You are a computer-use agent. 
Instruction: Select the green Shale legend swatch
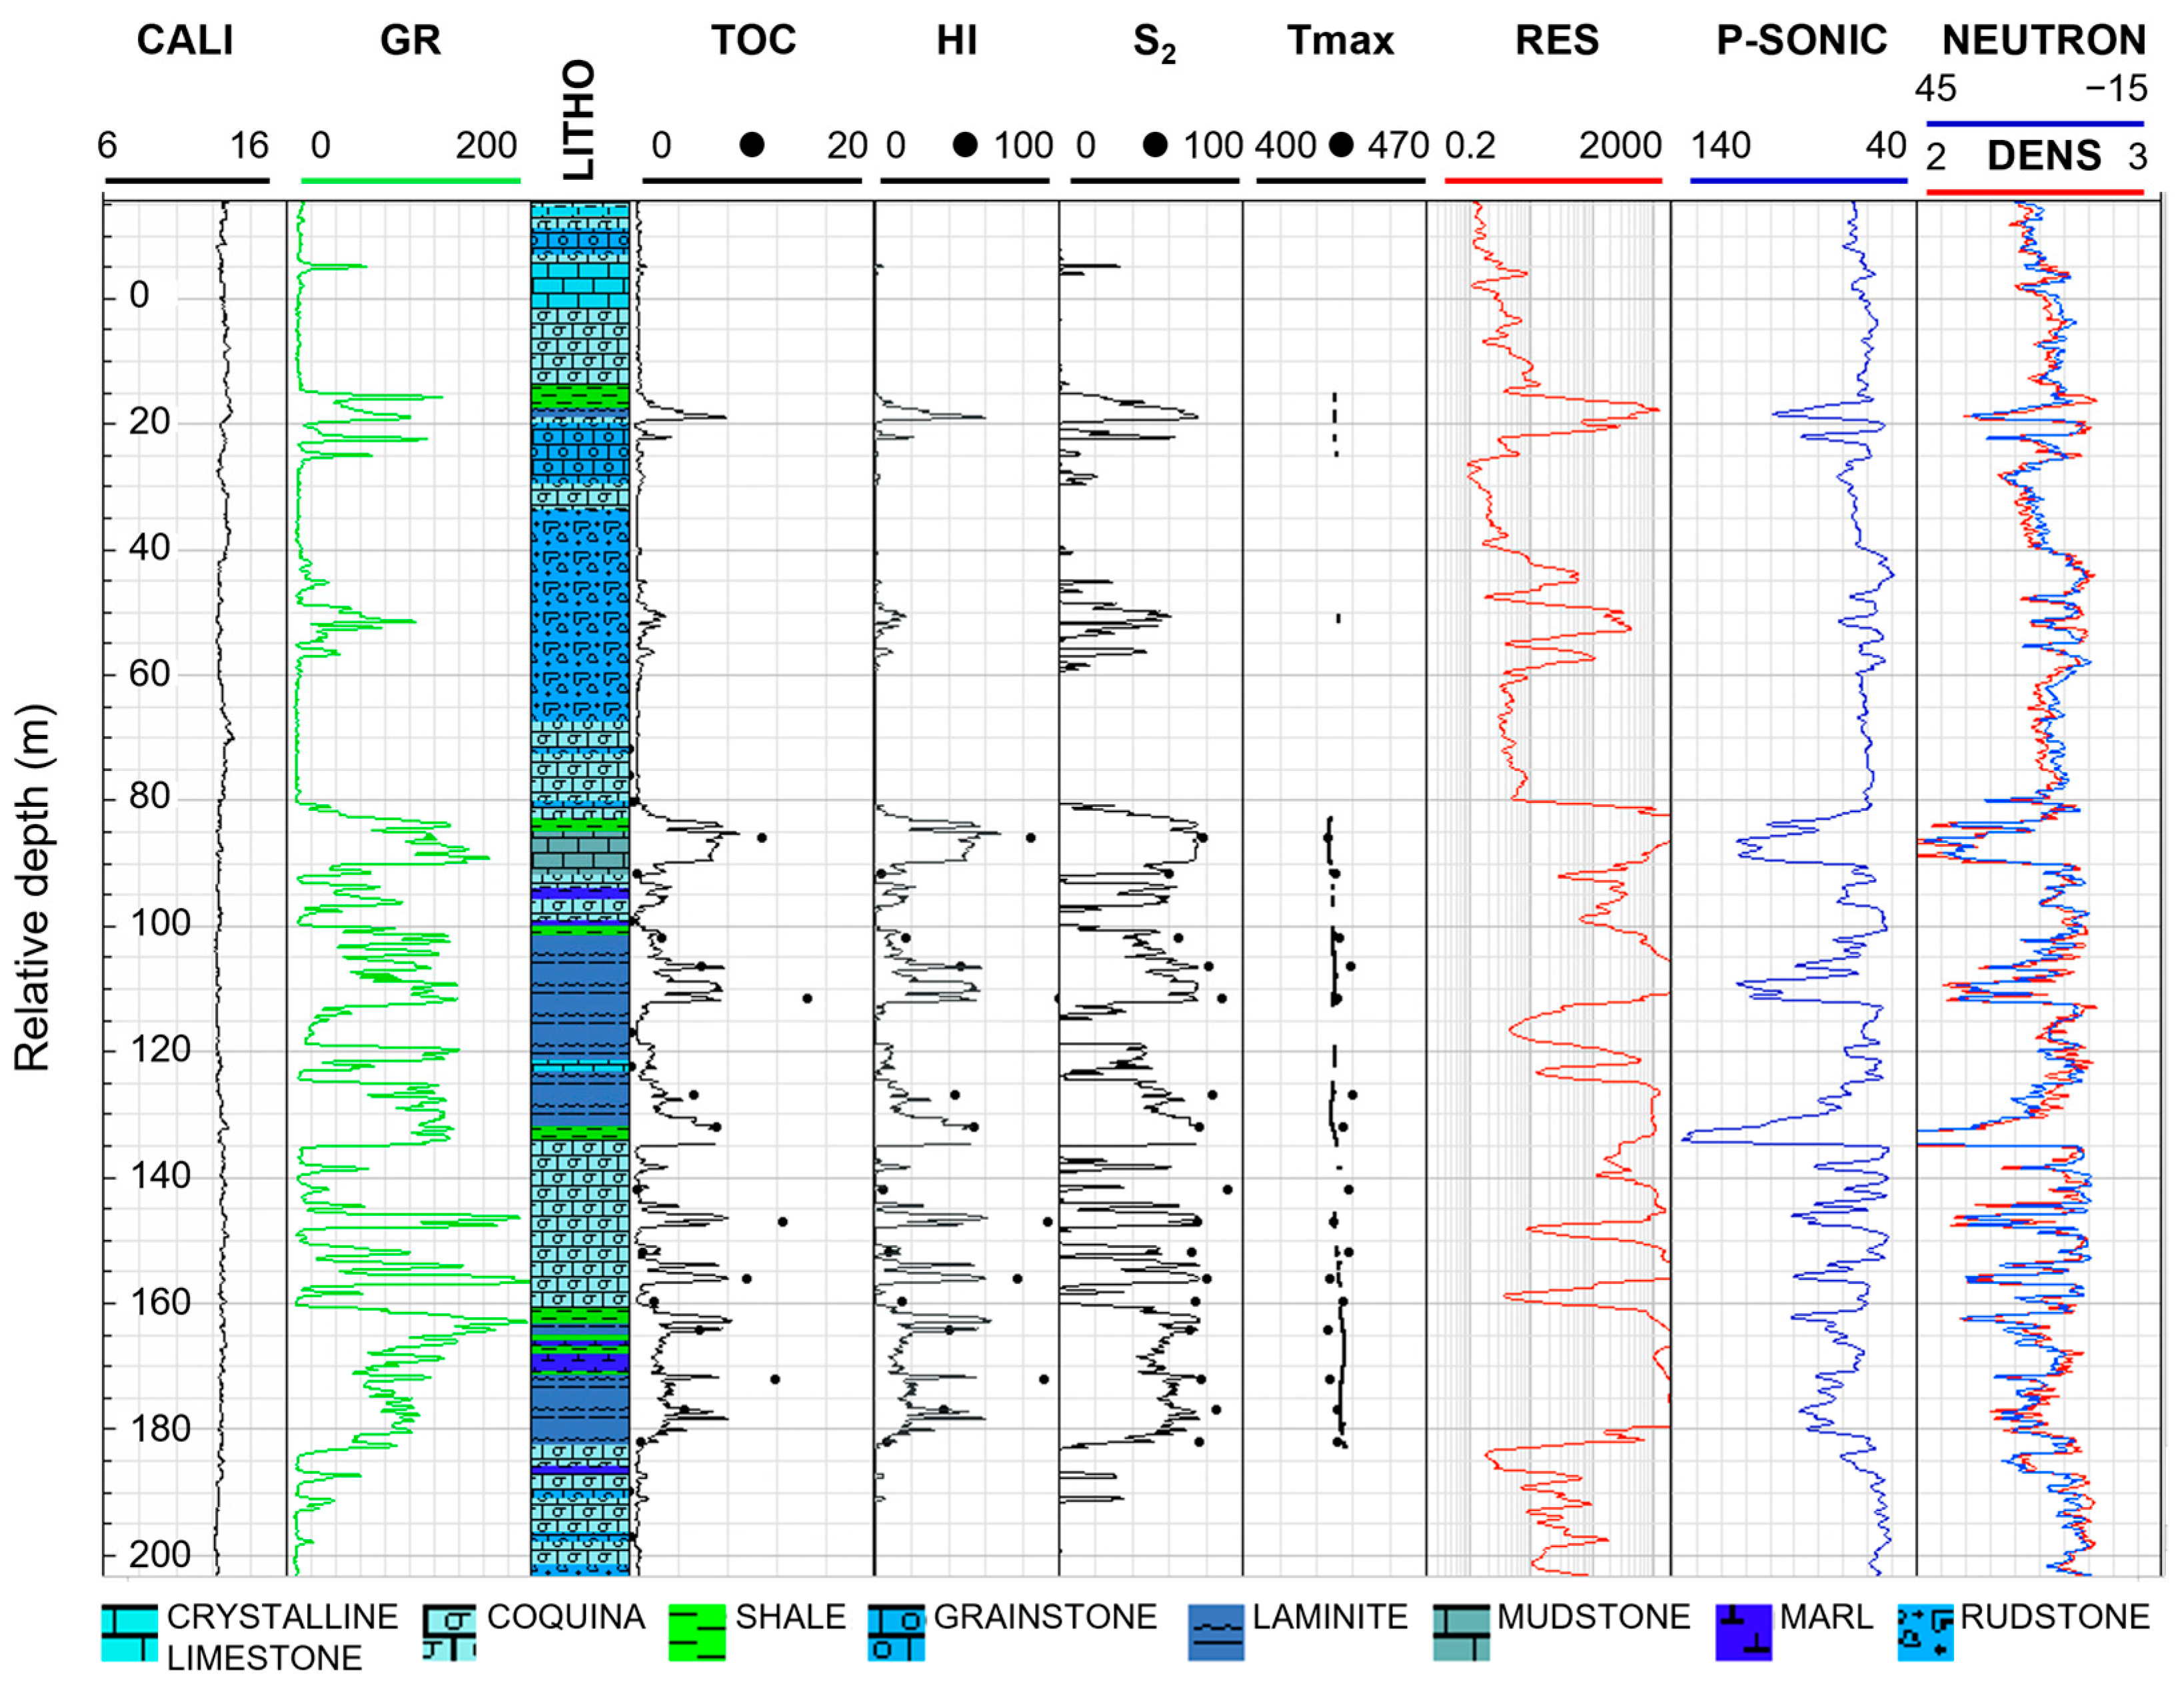point(696,1633)
